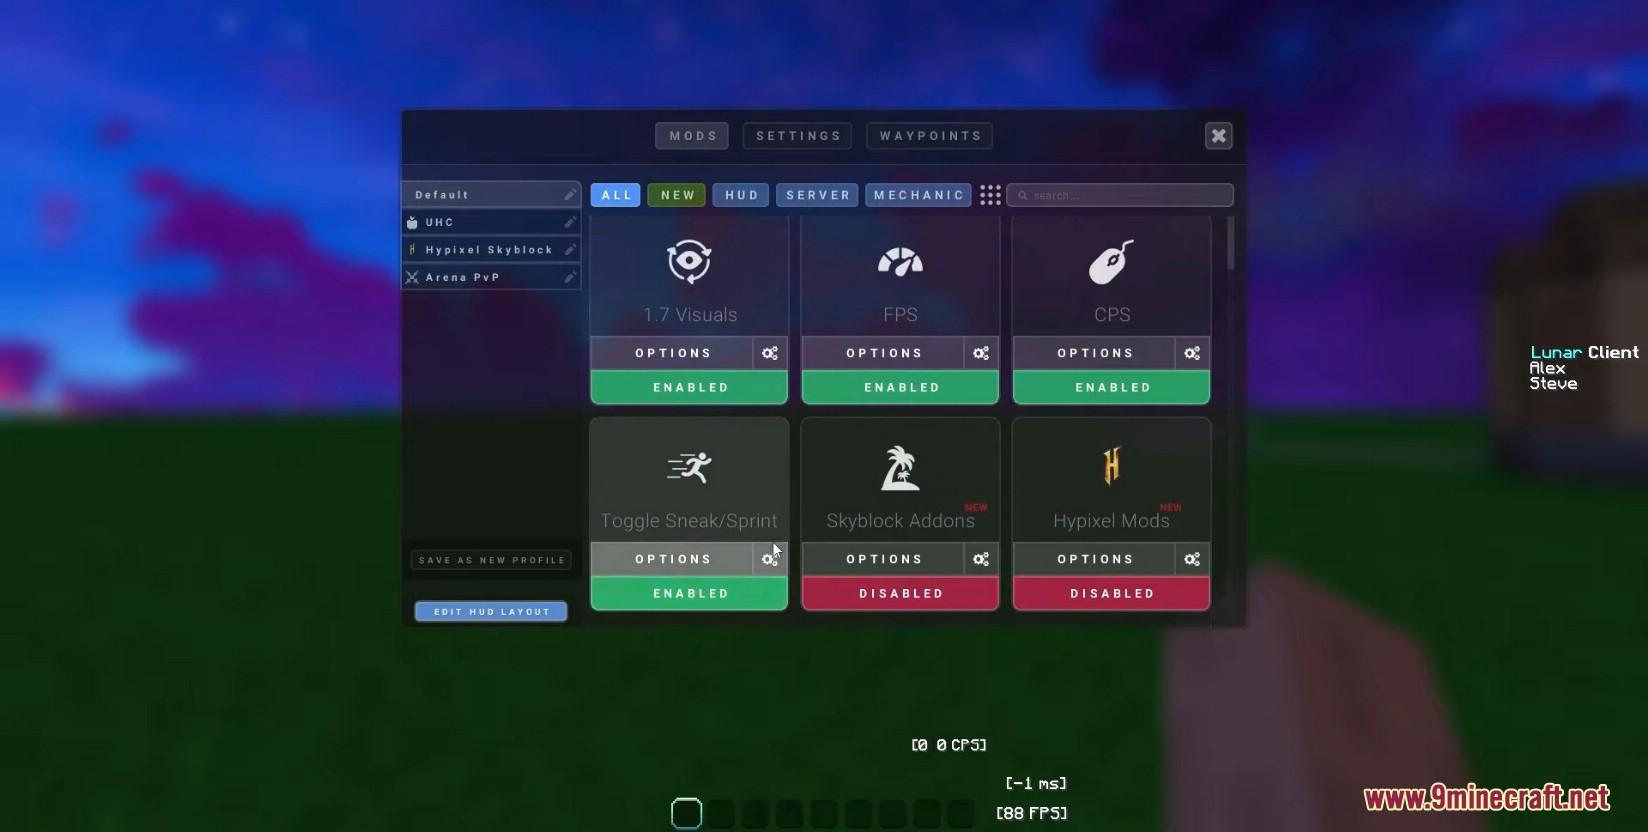The width and height of the screenshot is (1648, 832).
Task: Enable the Skyblock Addons mod
Action: pyautogui.click(x=900, y=593)
